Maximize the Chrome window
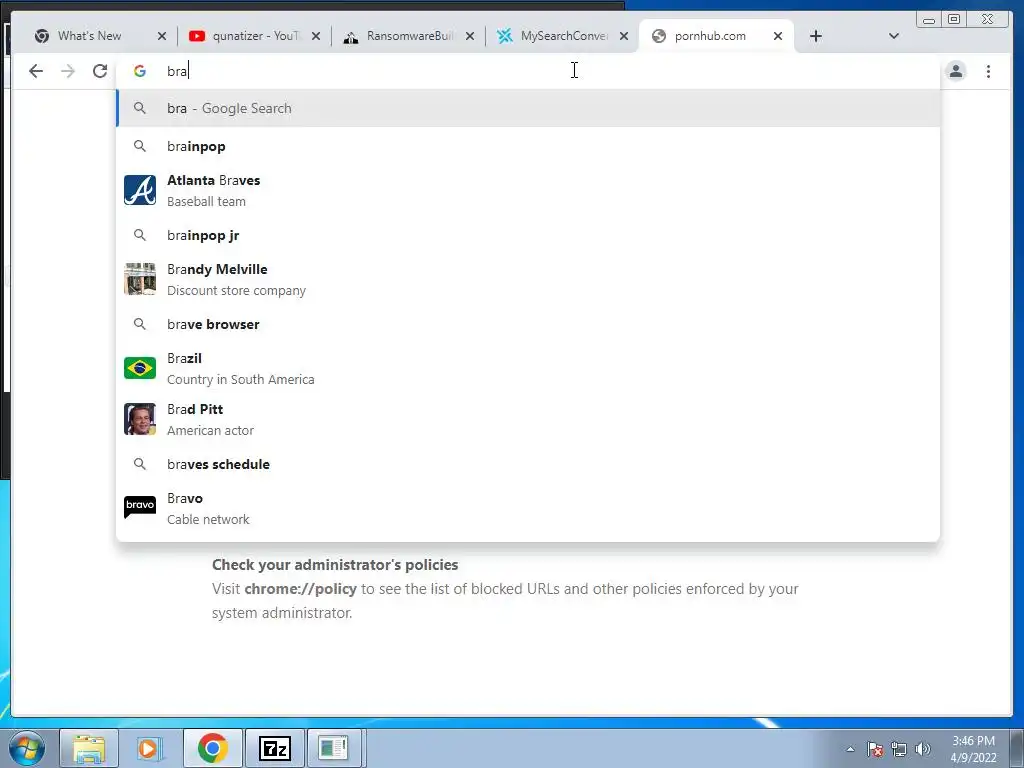1024x768 pixels. click(x=954, y=20)
